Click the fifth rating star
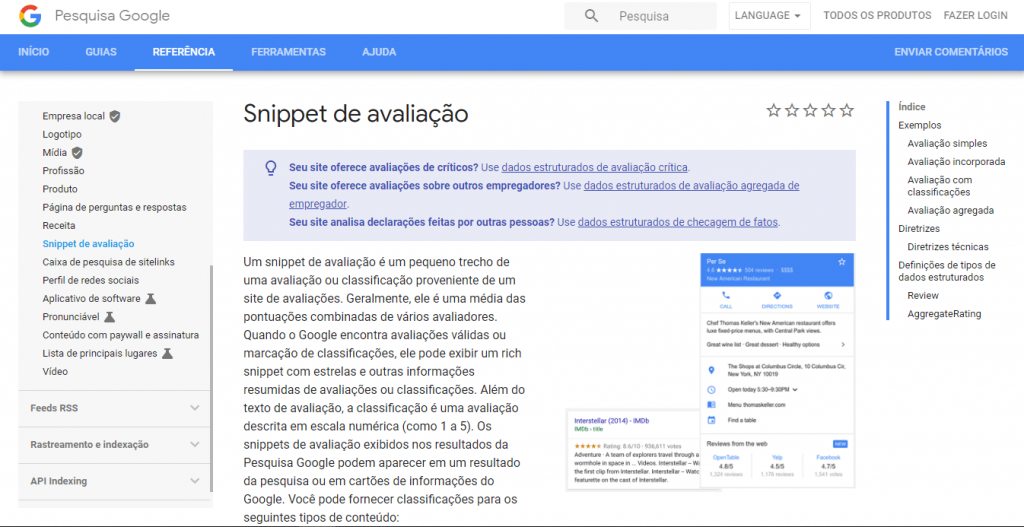This screenshot has height=527, width=1024. 847,110
